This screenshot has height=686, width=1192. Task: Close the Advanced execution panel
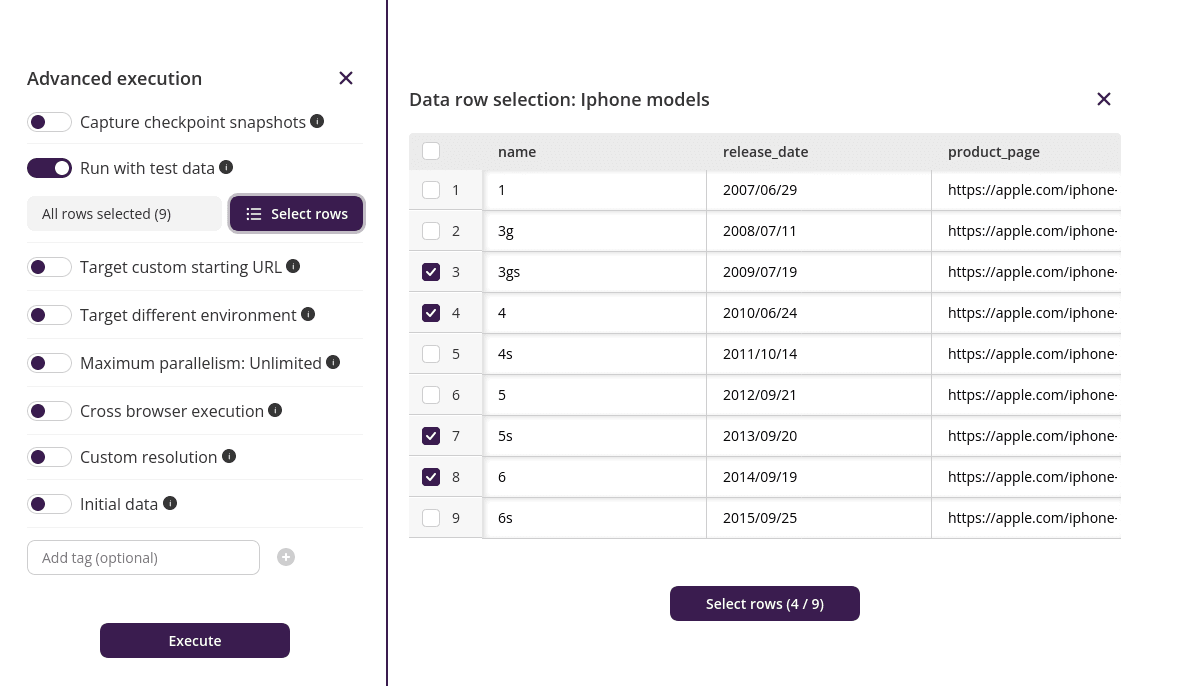tap(346, 77)
